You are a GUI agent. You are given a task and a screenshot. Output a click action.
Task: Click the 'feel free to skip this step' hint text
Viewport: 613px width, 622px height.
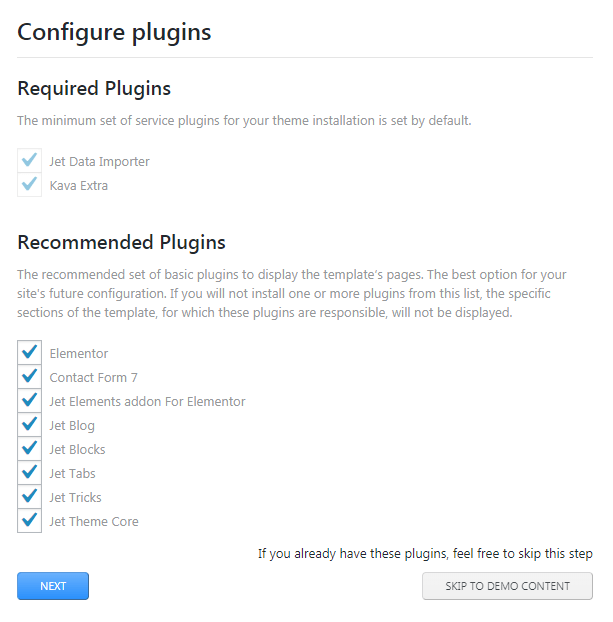pyautogui.click(x=425, y=553)
